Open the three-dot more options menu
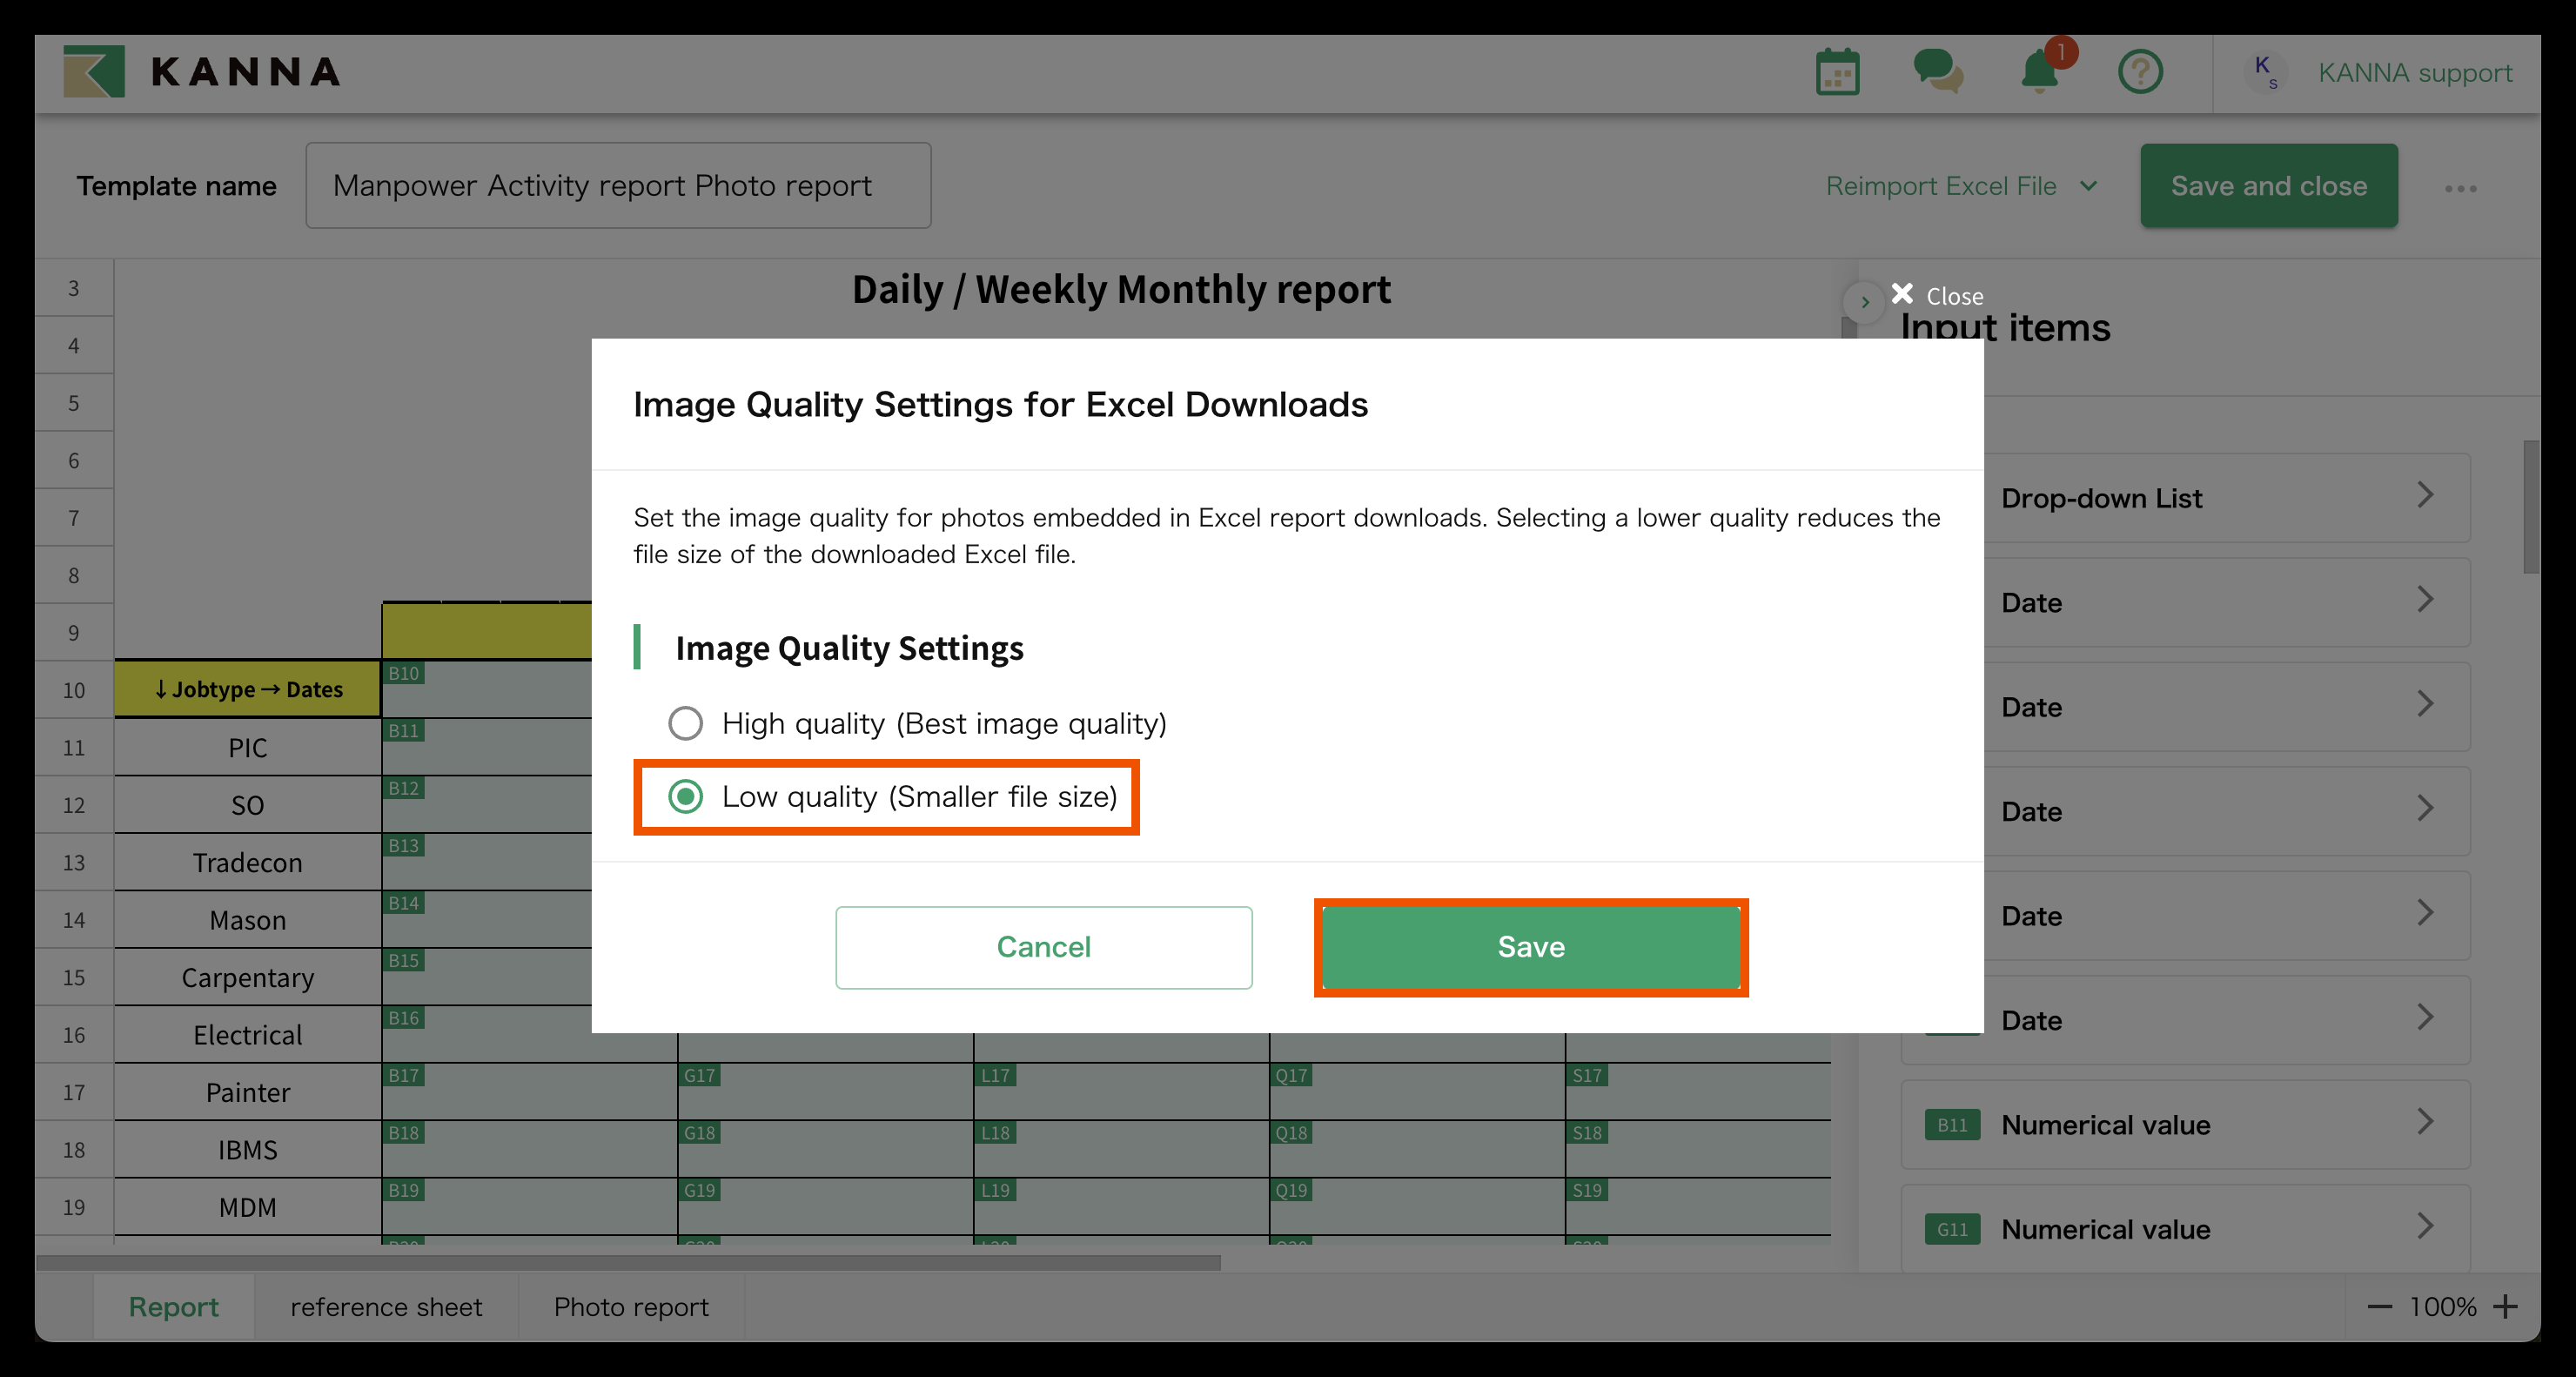Screen dimensions: 2576x1377 [x=2460, y=188]
